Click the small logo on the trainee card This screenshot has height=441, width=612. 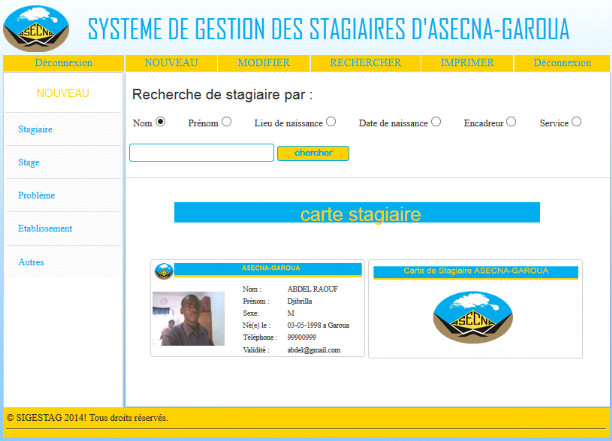(x=163, y=270)
